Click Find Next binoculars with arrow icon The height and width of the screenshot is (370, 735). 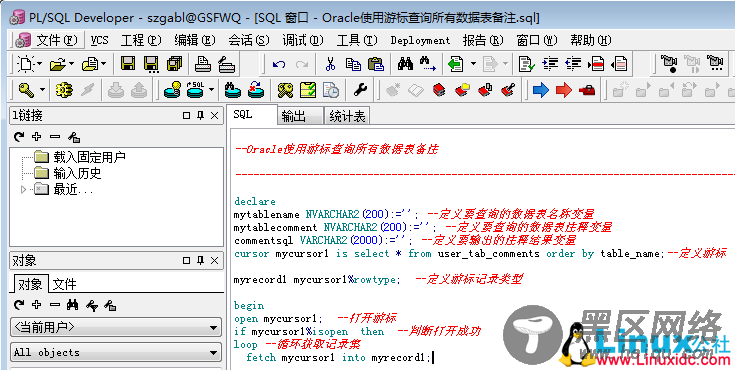coord(428,64)
